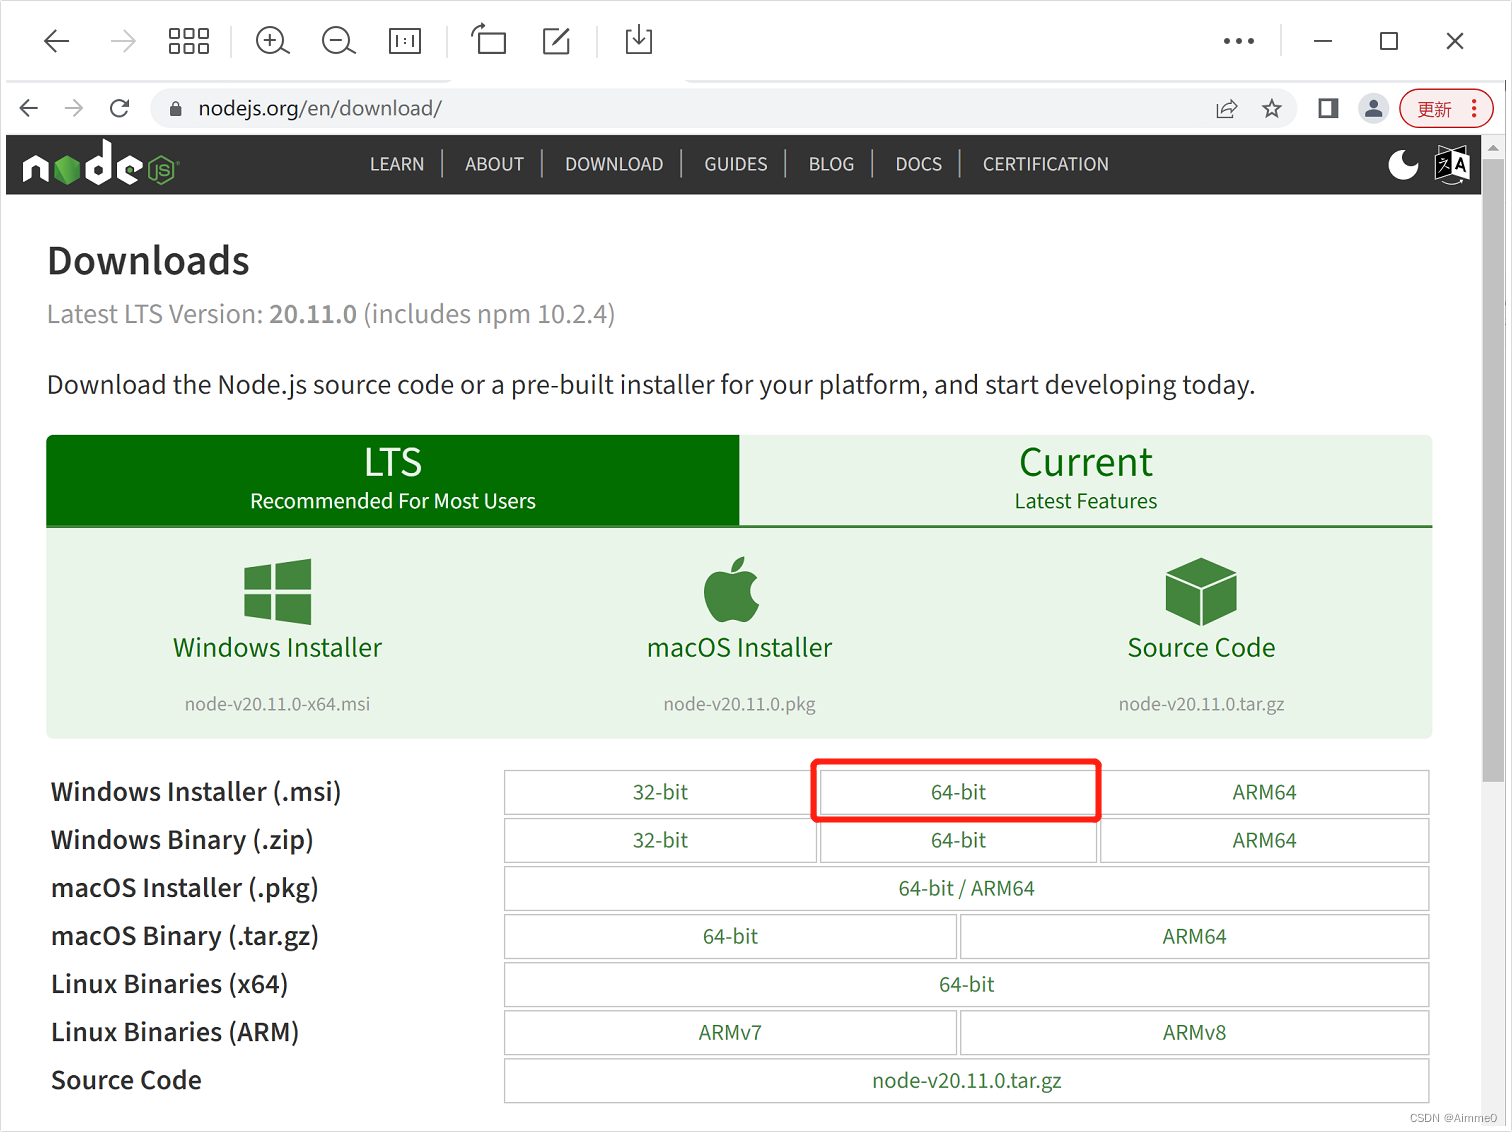This screenshot has width=1512, height=1132.
Task: Download Windows Binary (.zip) 32-bit
Action: [660, 840]
